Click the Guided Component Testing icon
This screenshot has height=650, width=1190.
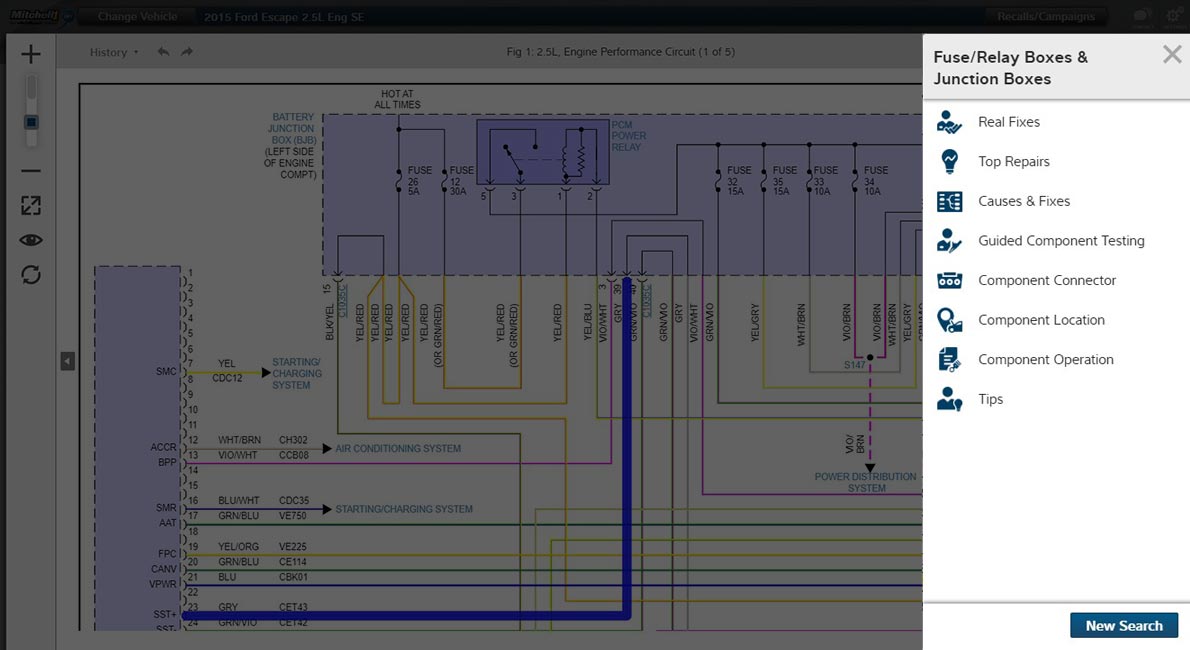pos(949,241)
